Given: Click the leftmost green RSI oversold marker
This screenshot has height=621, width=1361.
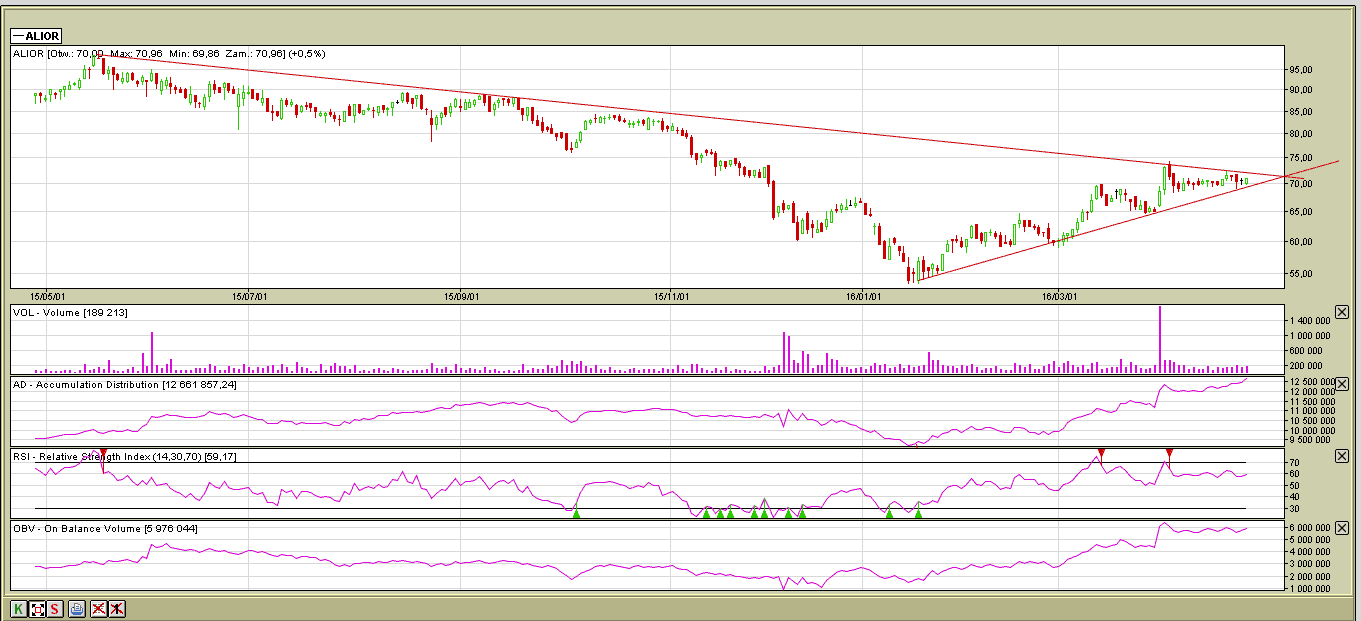Looking at the screenshot, I should (576, 512).
